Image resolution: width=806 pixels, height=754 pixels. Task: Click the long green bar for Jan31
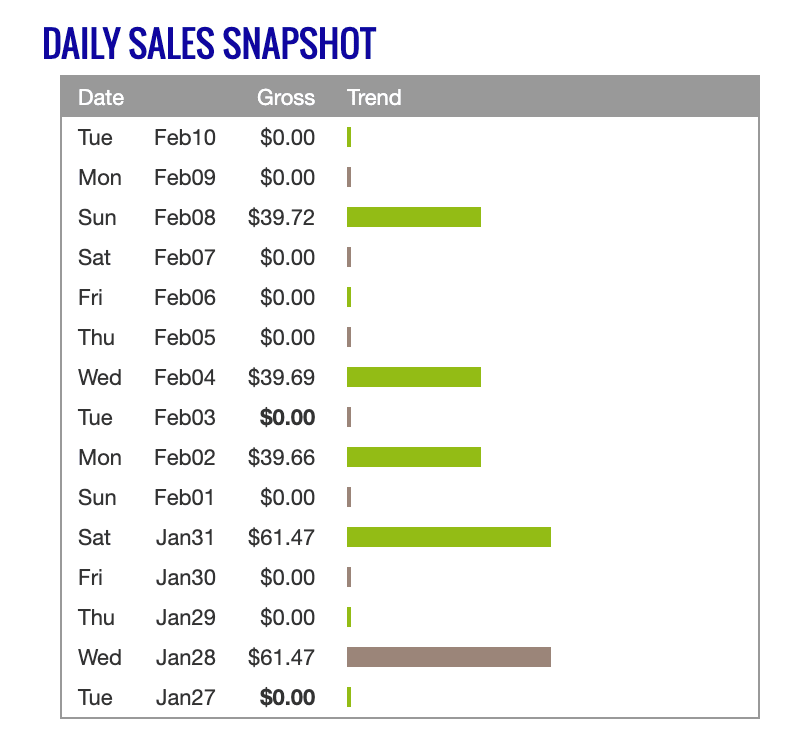click(449, 537)
